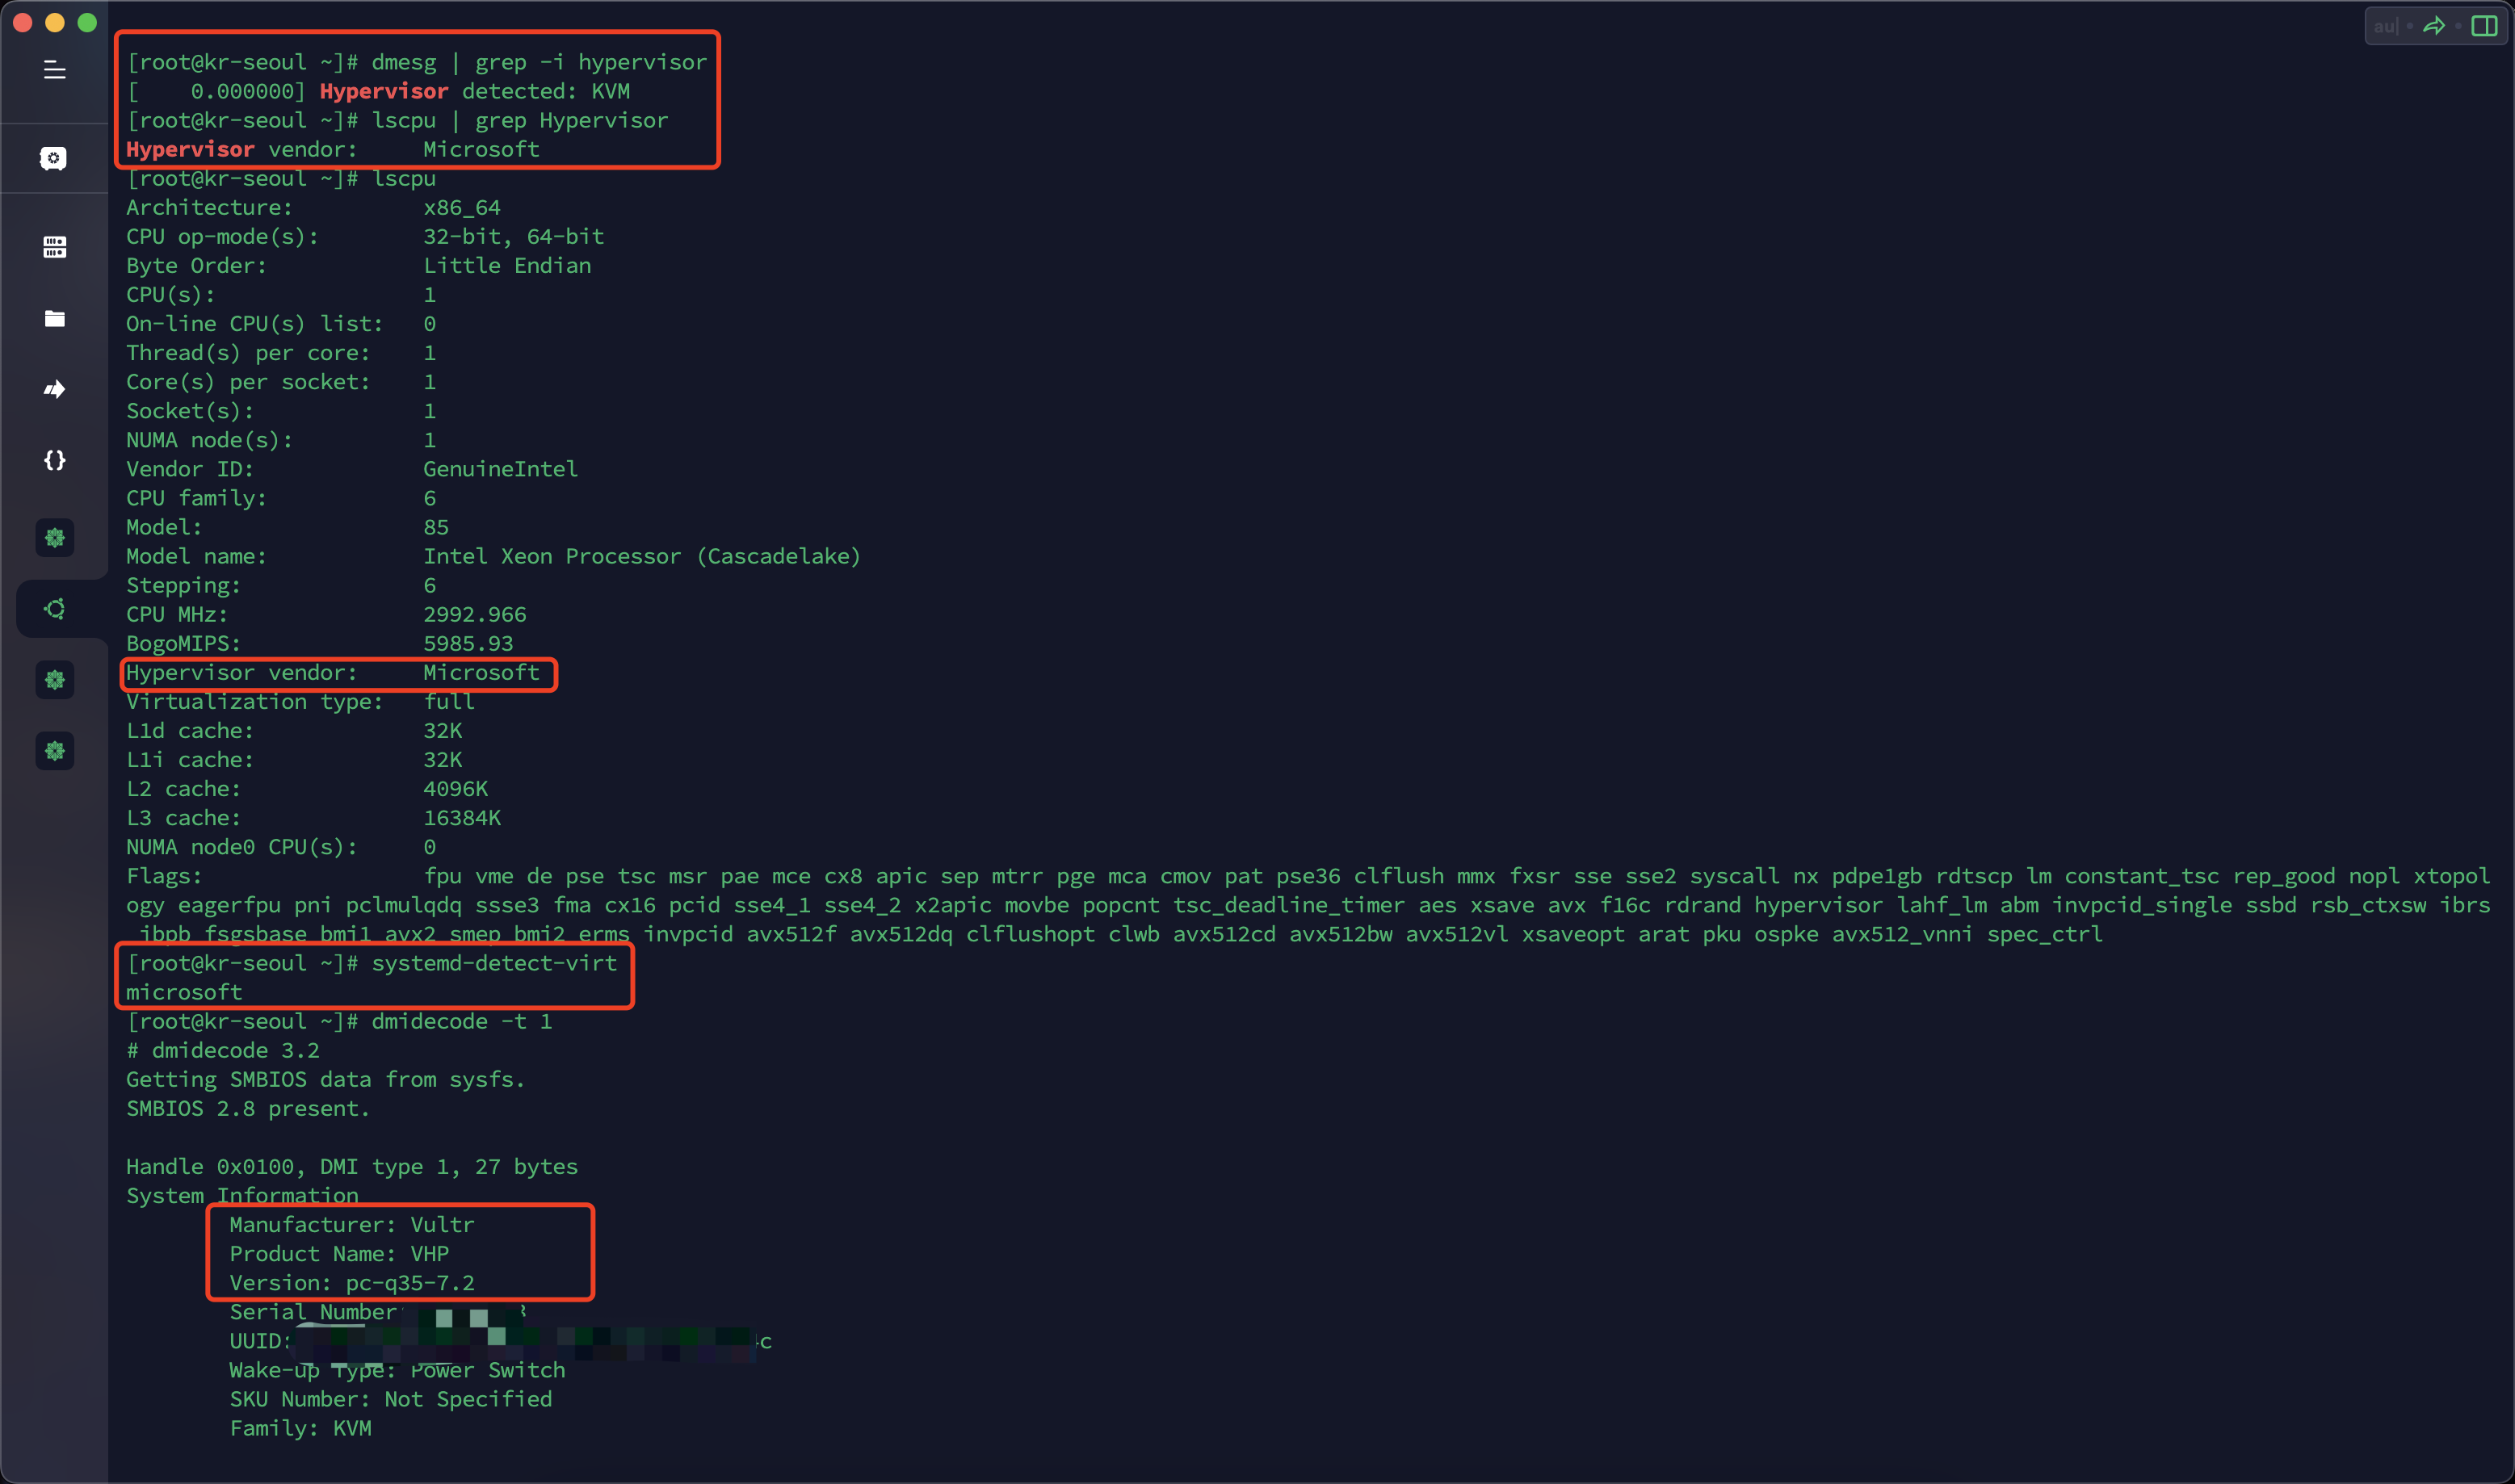
Task: Click the autocomplete "au|" indicator
Action: point(2386,25)
